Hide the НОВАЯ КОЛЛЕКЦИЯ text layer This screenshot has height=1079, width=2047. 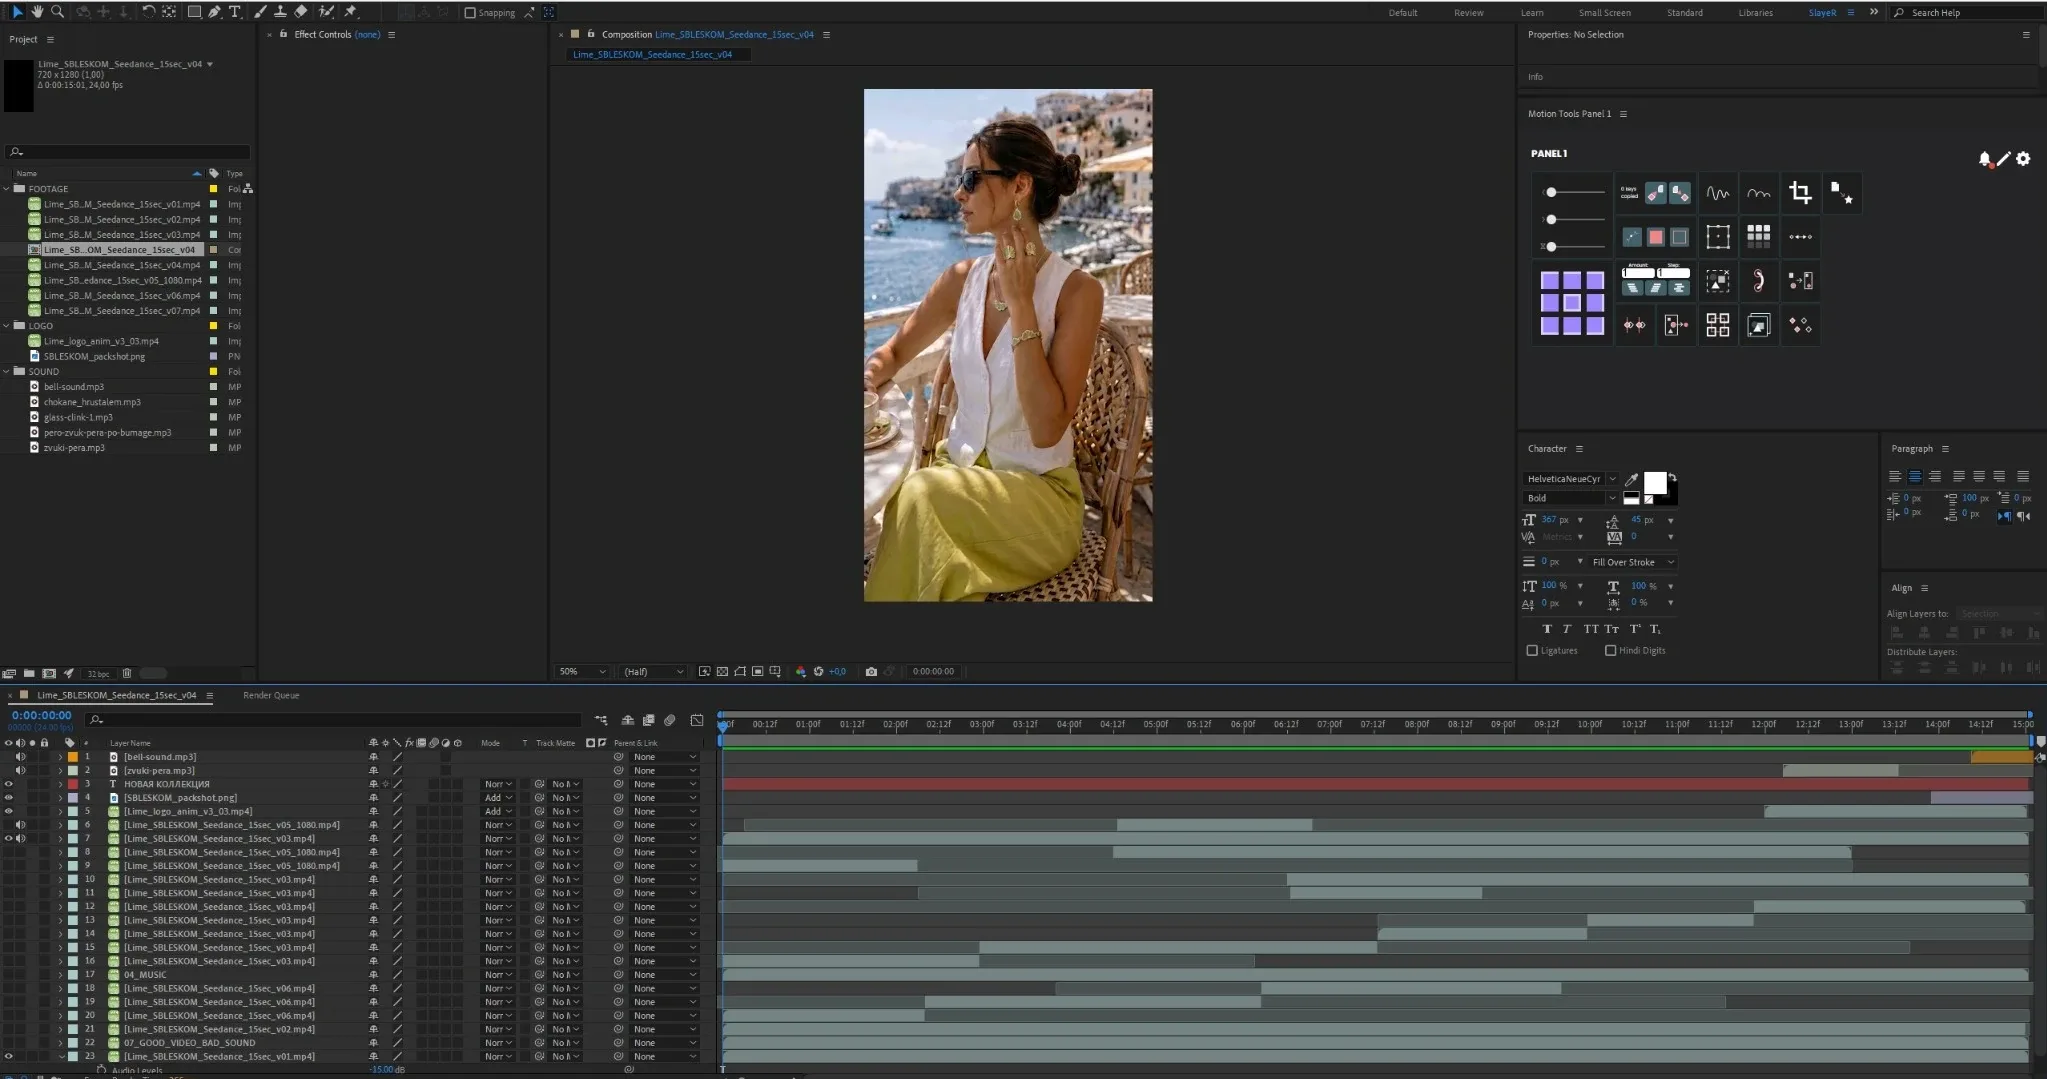point(9,785)
